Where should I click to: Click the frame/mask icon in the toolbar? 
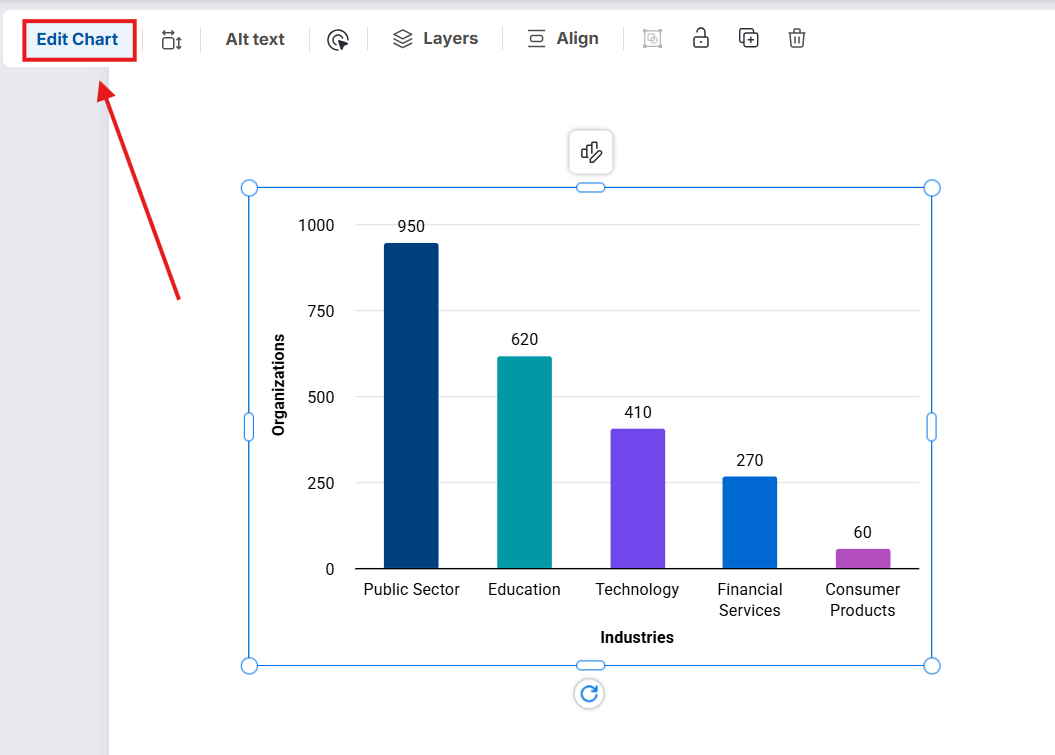652,38
